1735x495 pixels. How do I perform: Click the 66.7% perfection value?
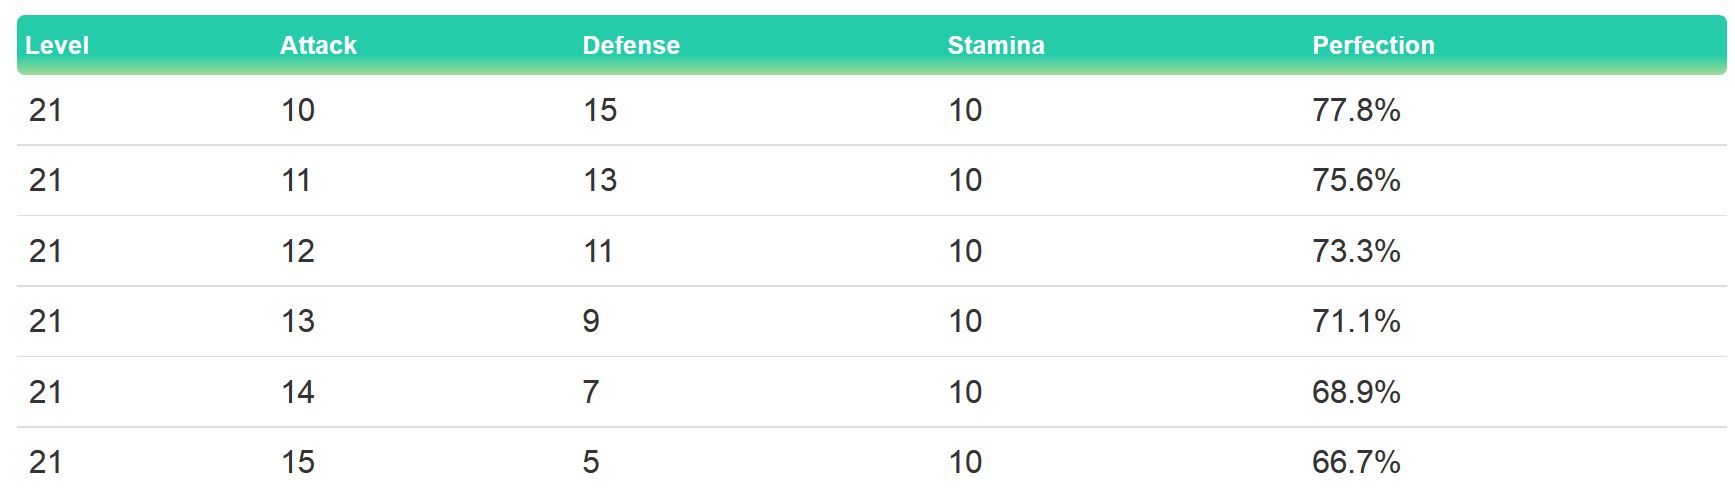pyautogui.click(x=1356, y=462)
